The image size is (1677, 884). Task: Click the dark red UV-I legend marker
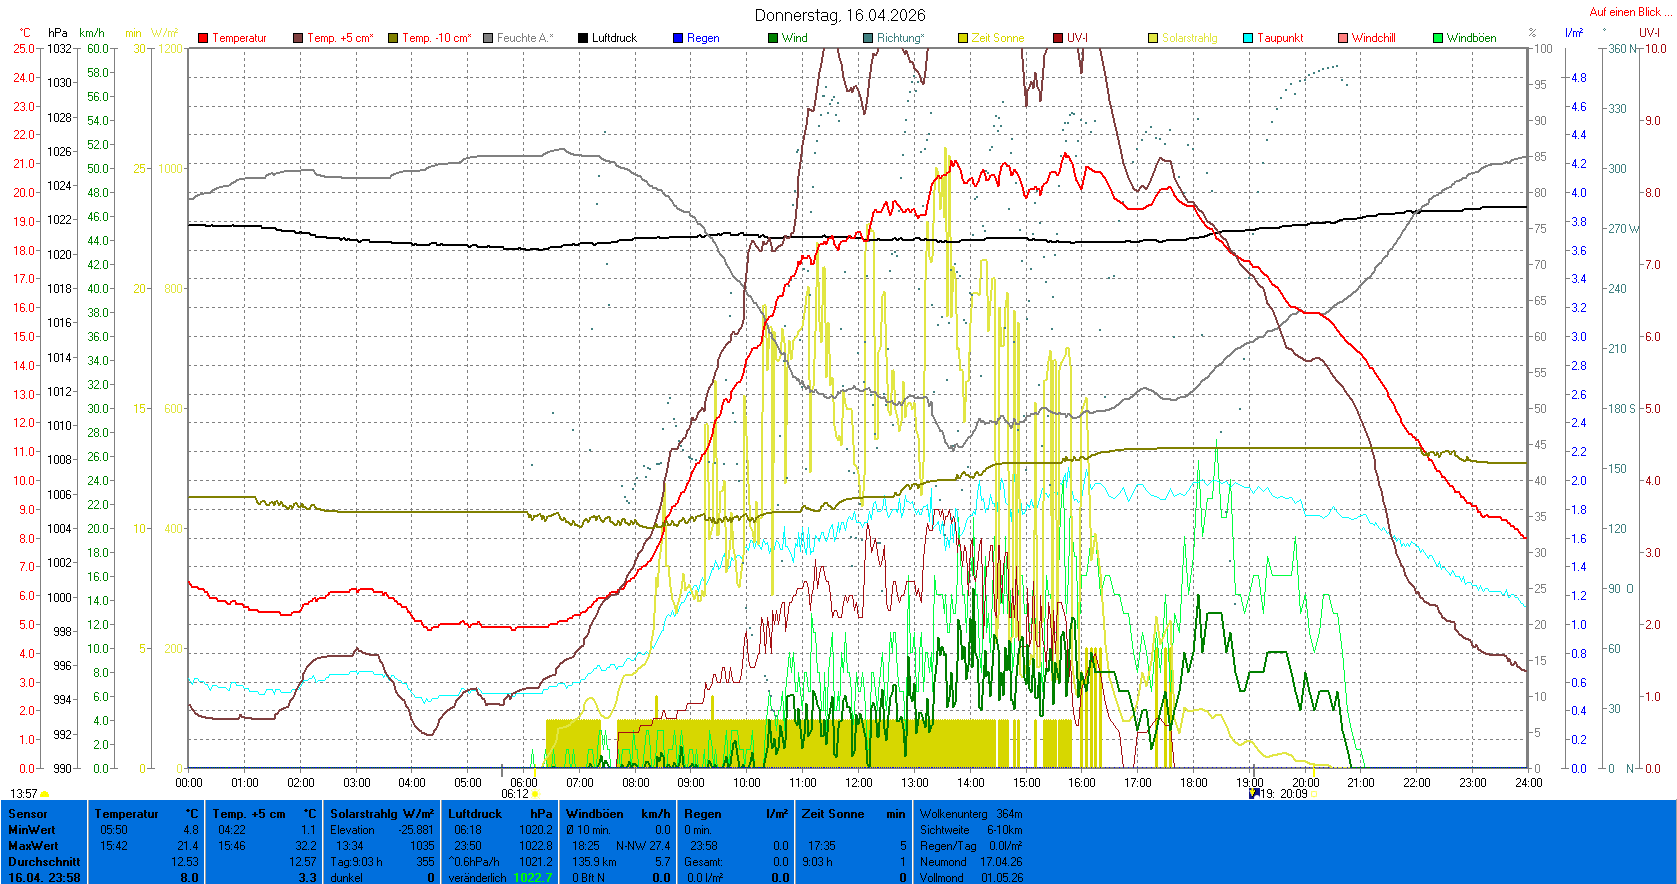tap(1058, 38)
